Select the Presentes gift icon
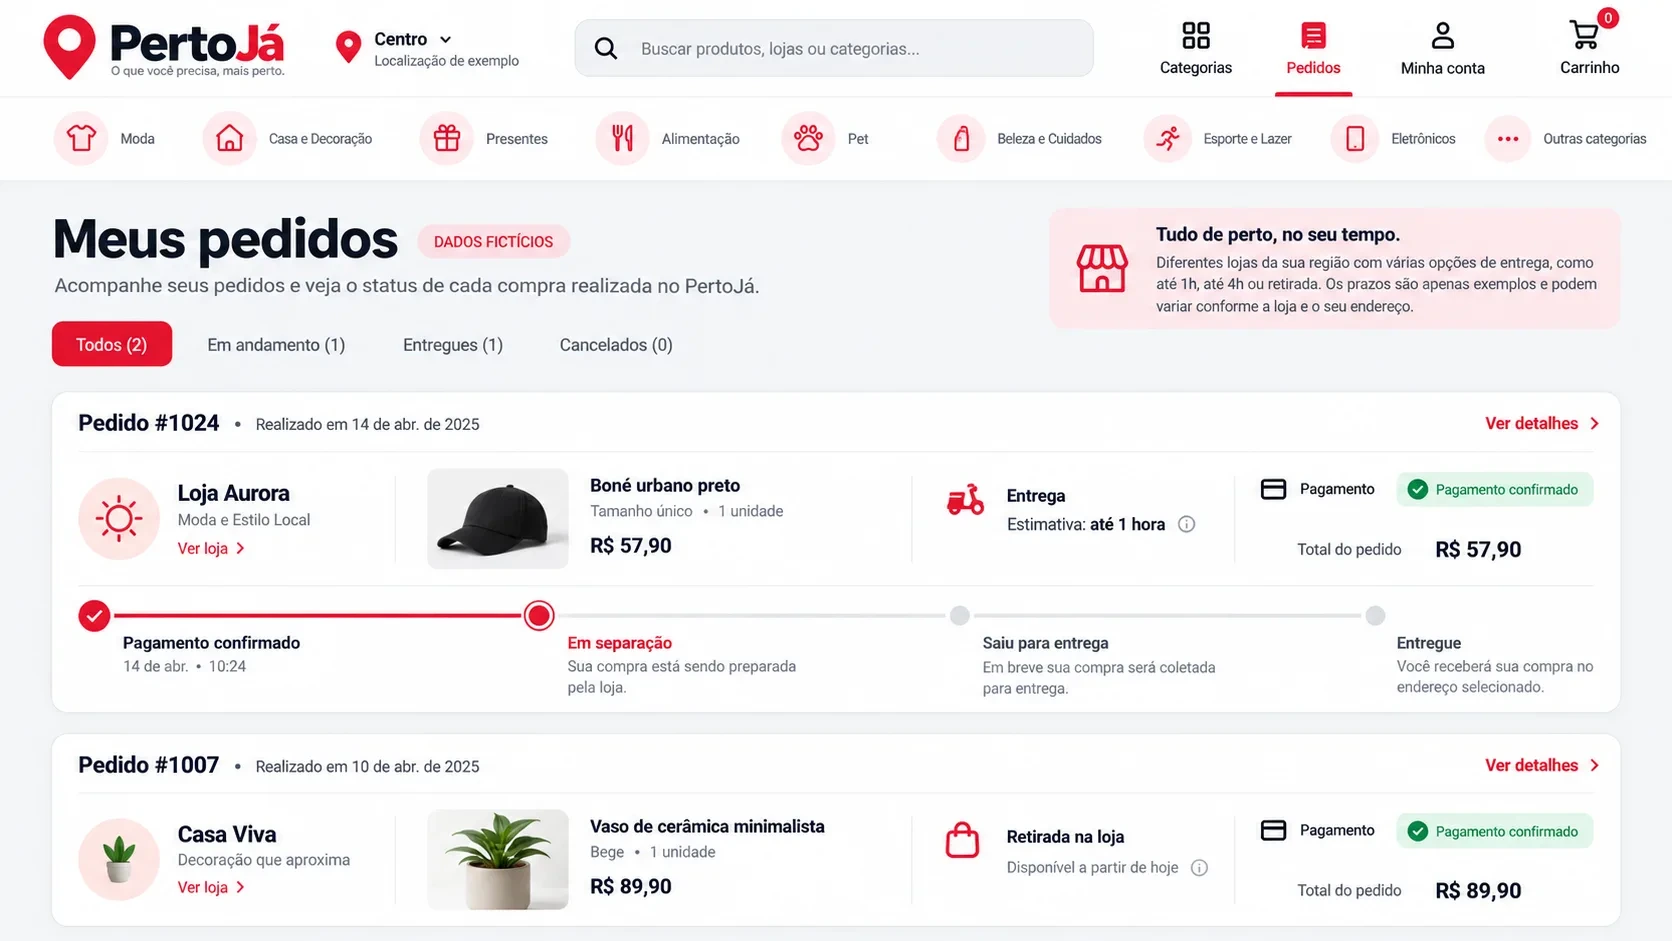This screenshot has width=1672, height=941. point(447,138)
